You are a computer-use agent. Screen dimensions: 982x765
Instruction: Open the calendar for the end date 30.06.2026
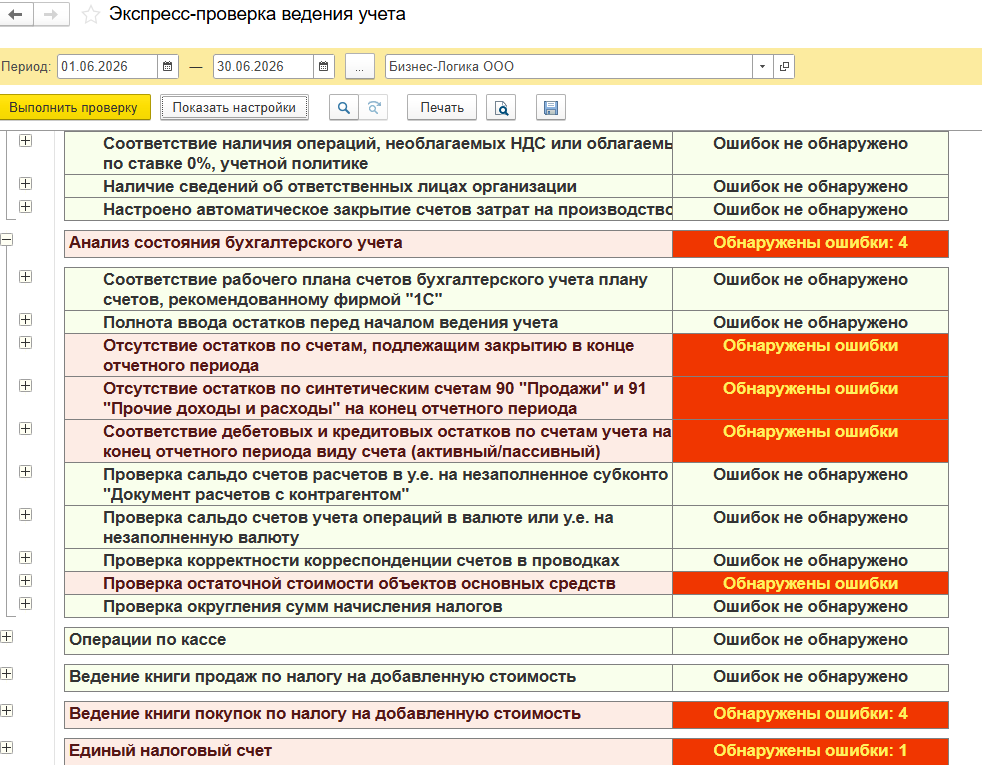click(323, 66)
